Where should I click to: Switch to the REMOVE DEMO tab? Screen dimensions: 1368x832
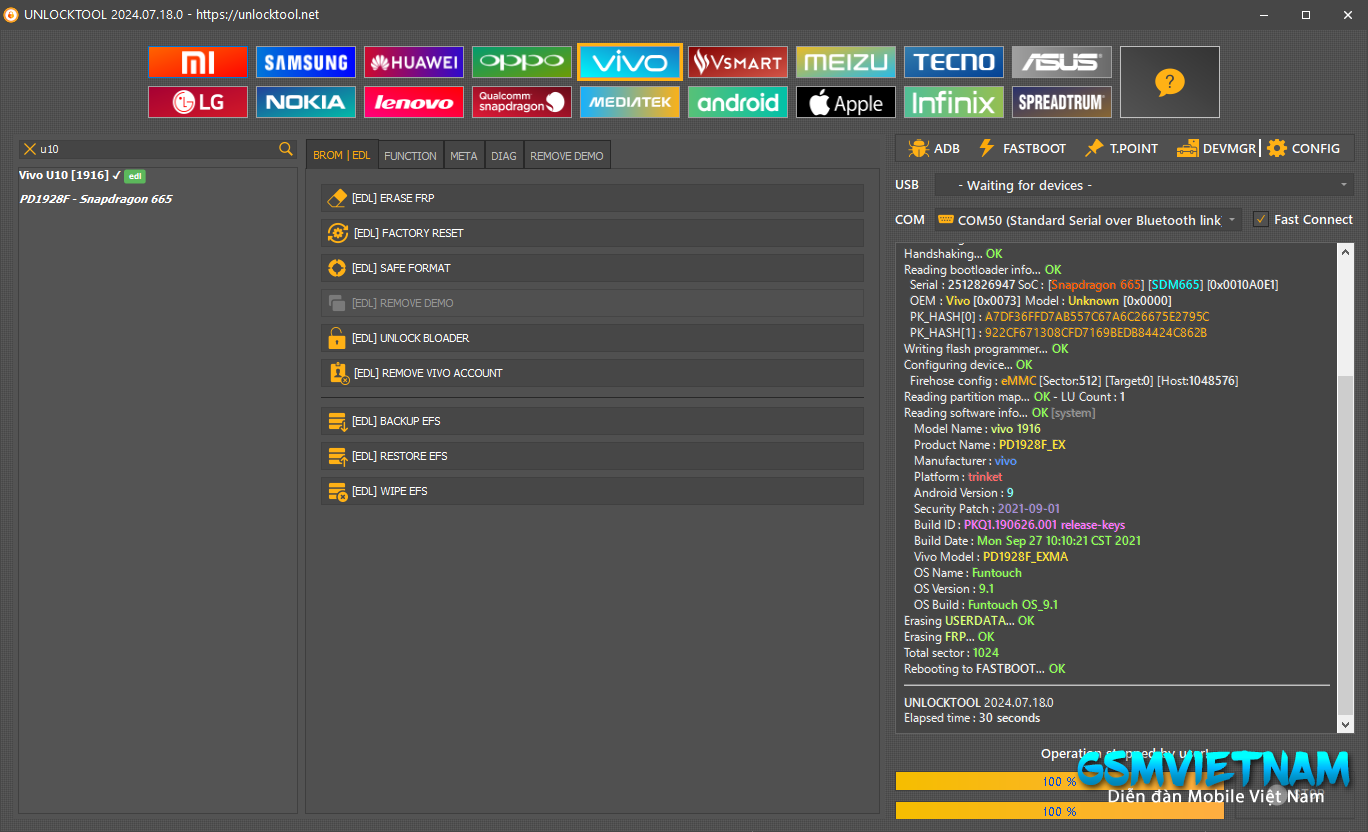pyautogui.click(x=567, y=155)
